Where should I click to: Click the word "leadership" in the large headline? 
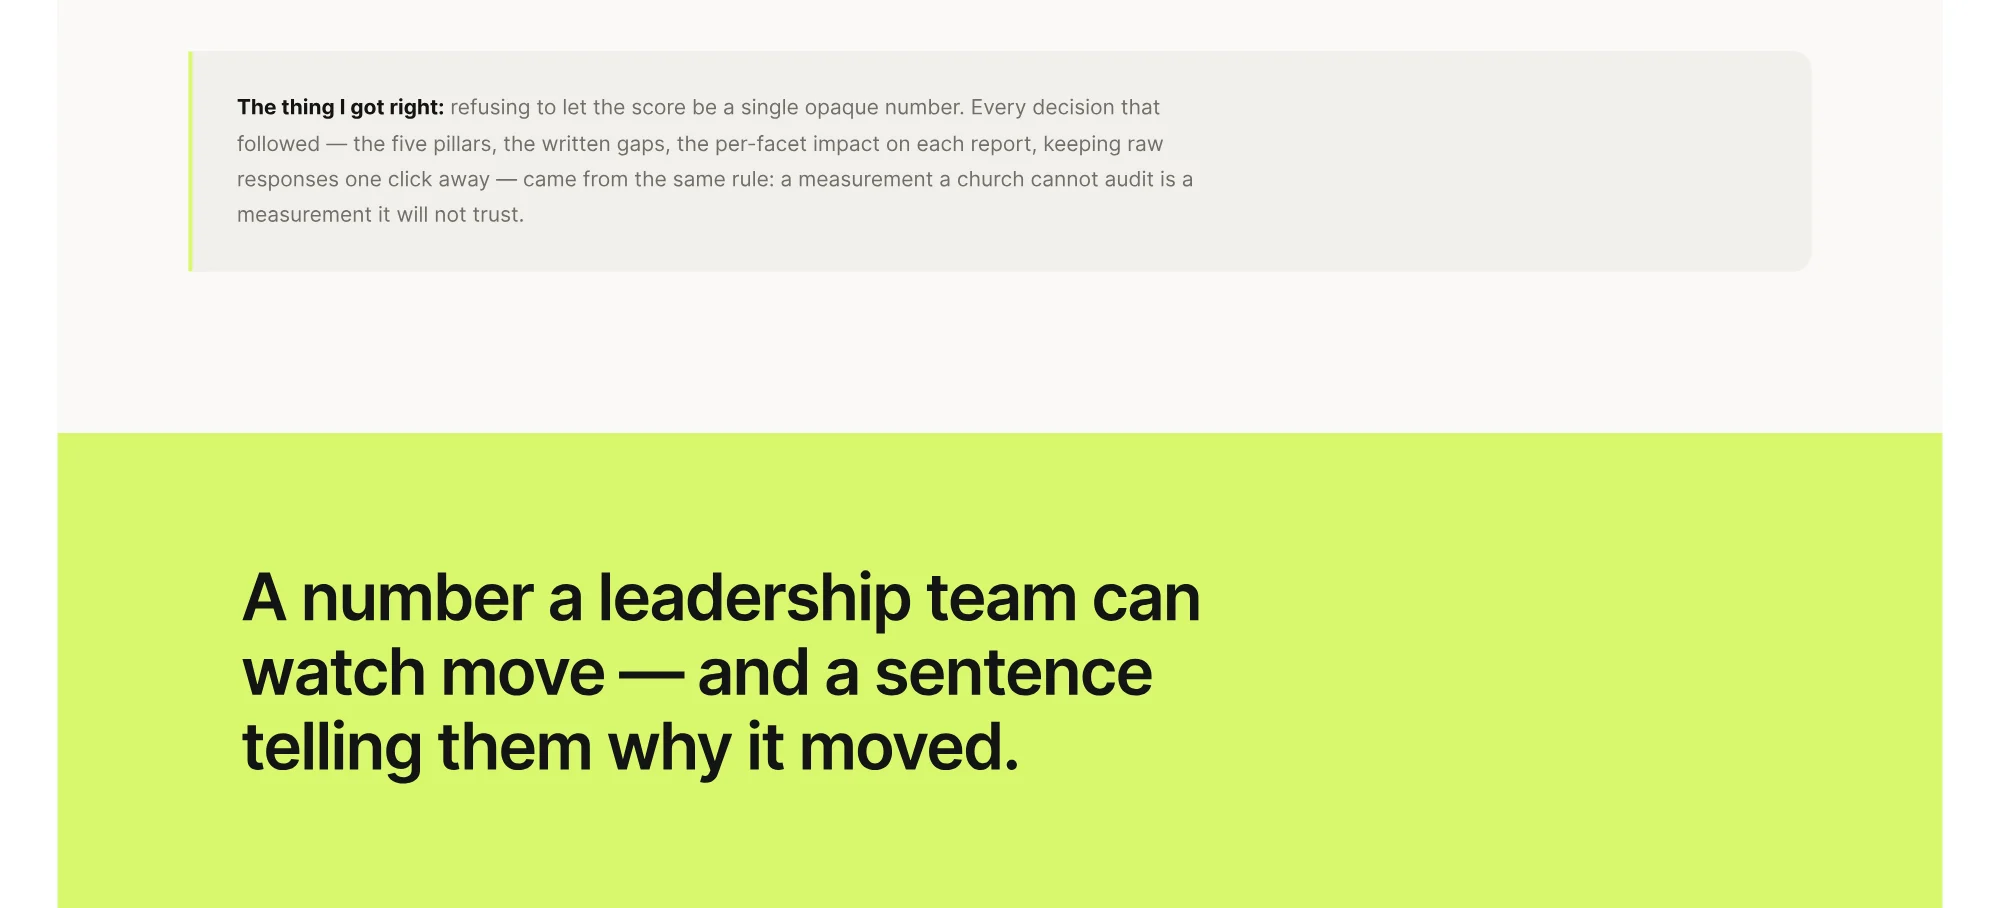[755, 598]
